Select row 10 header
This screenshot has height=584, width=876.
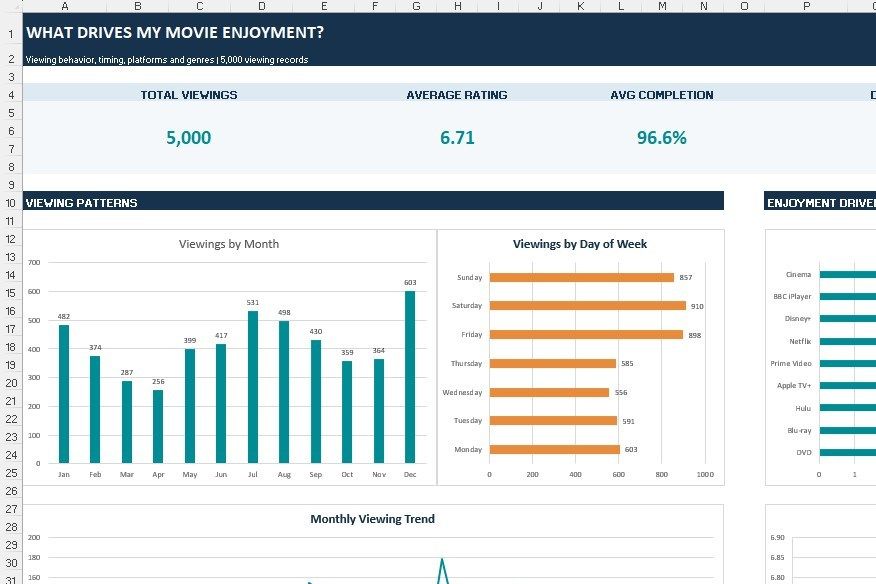(x=11, y=203)
